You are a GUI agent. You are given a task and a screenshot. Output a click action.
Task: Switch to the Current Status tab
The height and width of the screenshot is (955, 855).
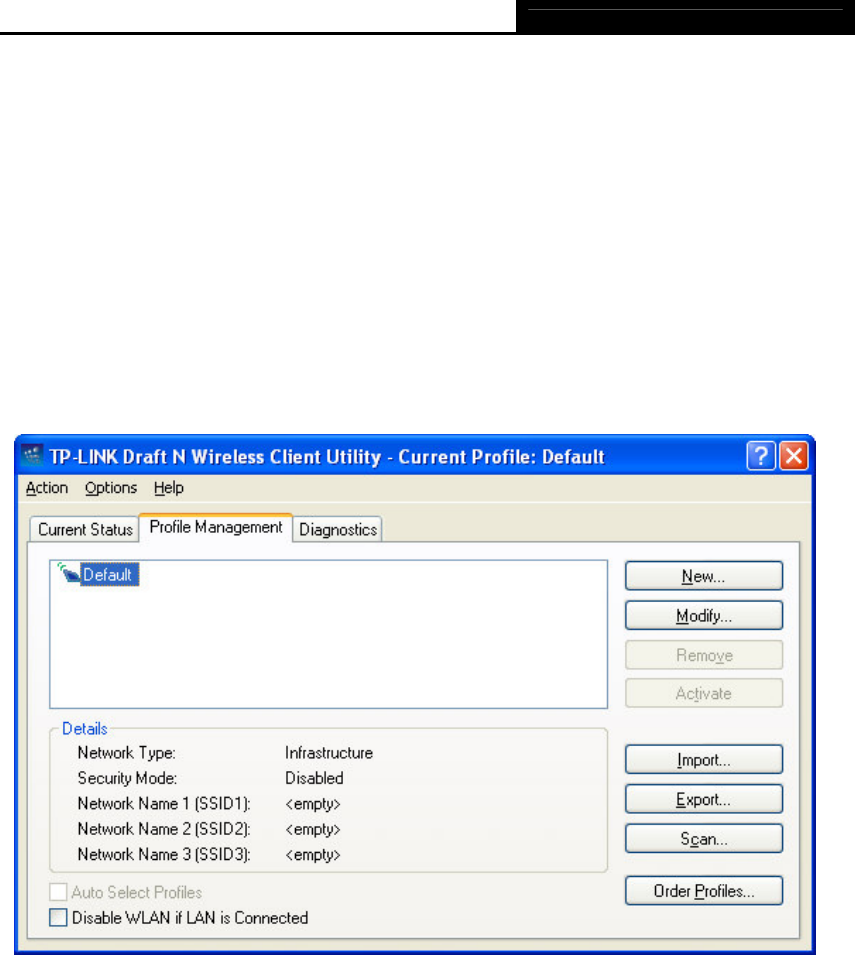(x=85, y=529)
